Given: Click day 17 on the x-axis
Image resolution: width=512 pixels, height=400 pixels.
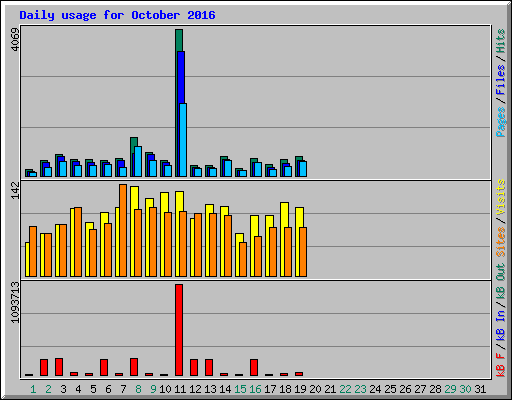Looking at the screenshot, I should tap(270, 389).
